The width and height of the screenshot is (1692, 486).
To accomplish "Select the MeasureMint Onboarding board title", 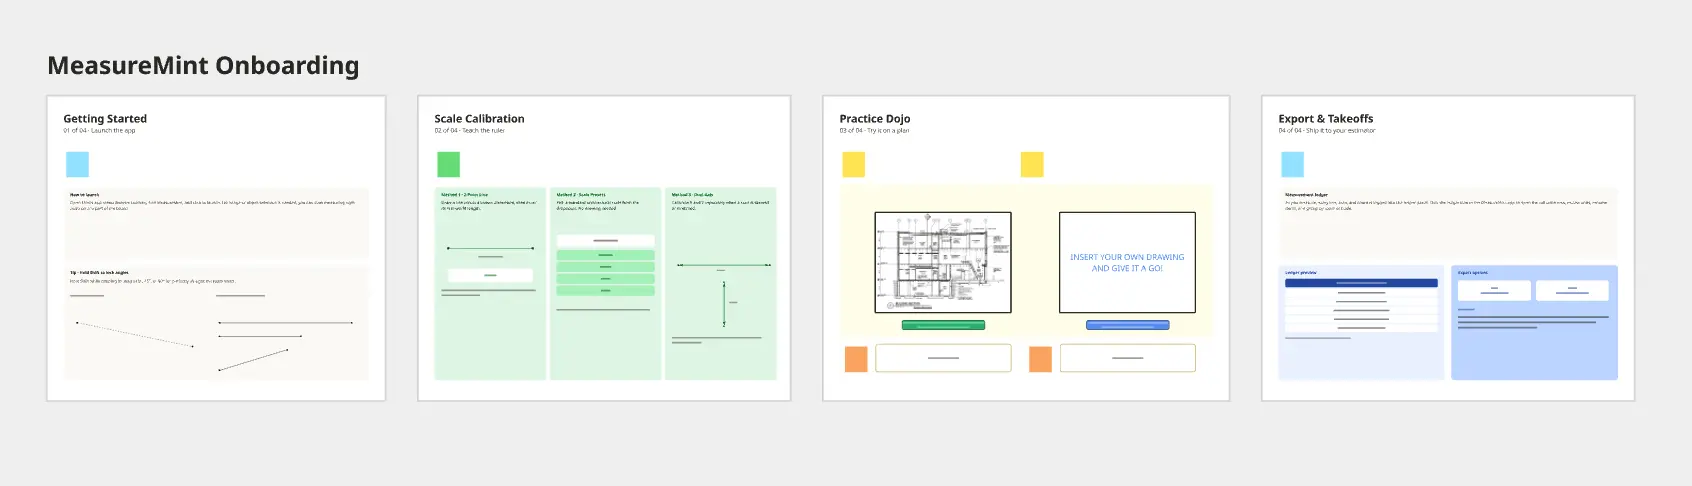I will pyautogui.click(x=203, y=66).
